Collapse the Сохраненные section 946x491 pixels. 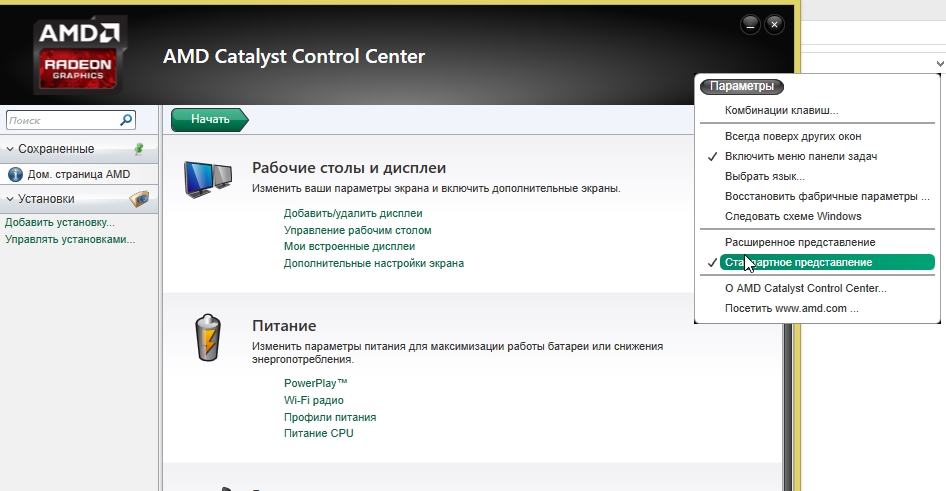tap(10, 149)
